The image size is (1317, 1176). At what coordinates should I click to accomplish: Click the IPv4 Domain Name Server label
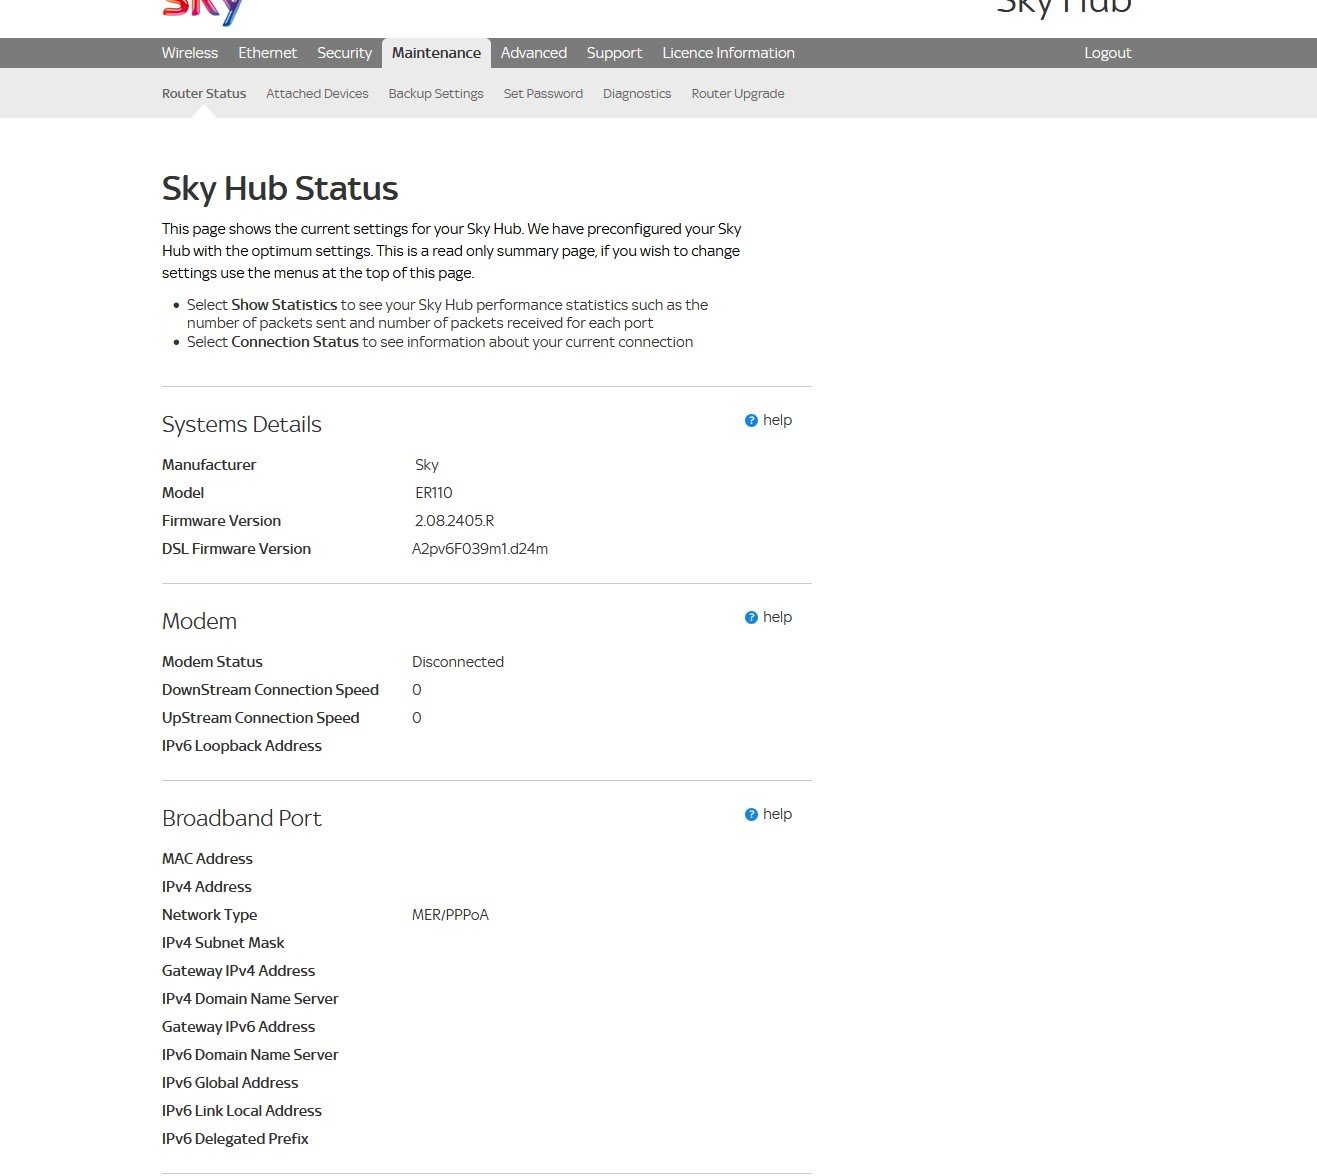click(x=250, y=999)
